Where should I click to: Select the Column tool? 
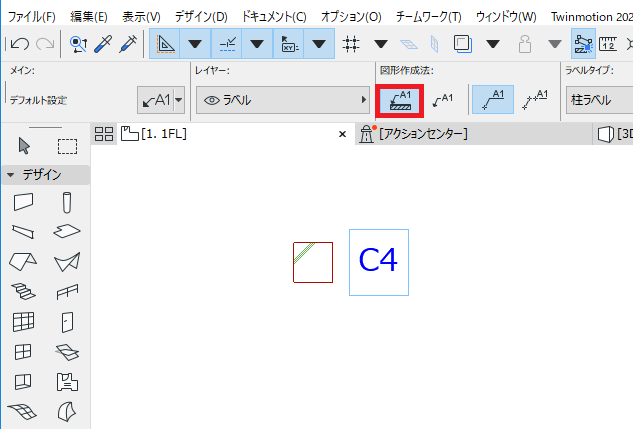[67, 202]
